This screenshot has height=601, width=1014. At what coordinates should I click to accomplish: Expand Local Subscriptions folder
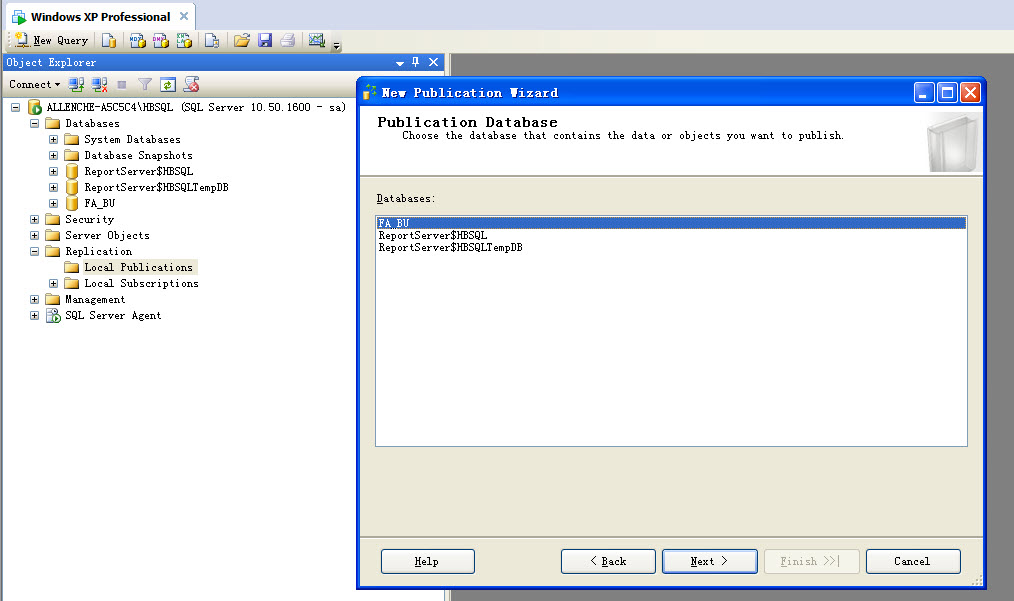(54, 283)
